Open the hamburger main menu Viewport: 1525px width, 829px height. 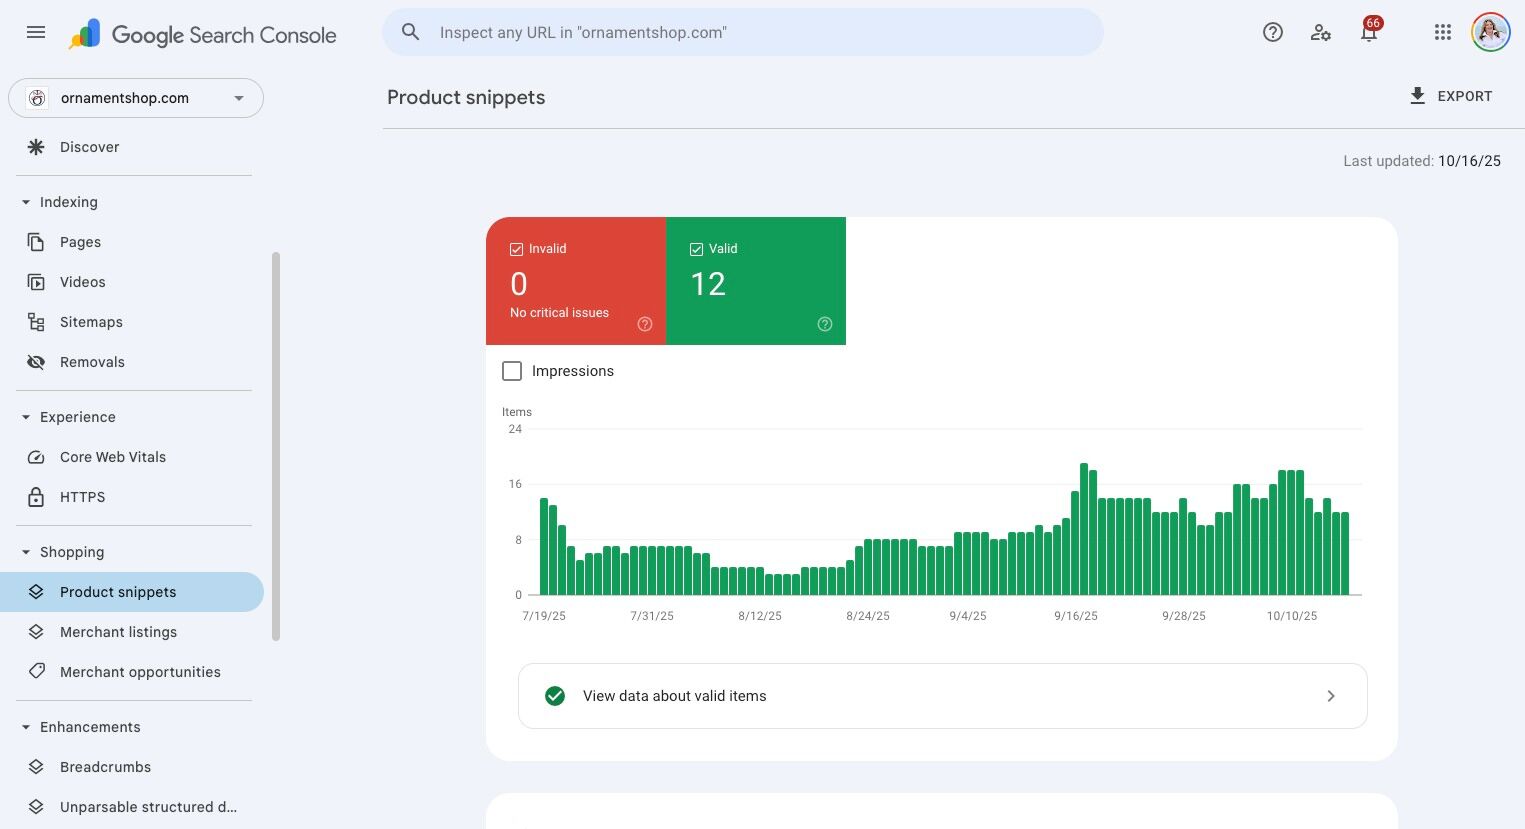(x=36, y=32)
